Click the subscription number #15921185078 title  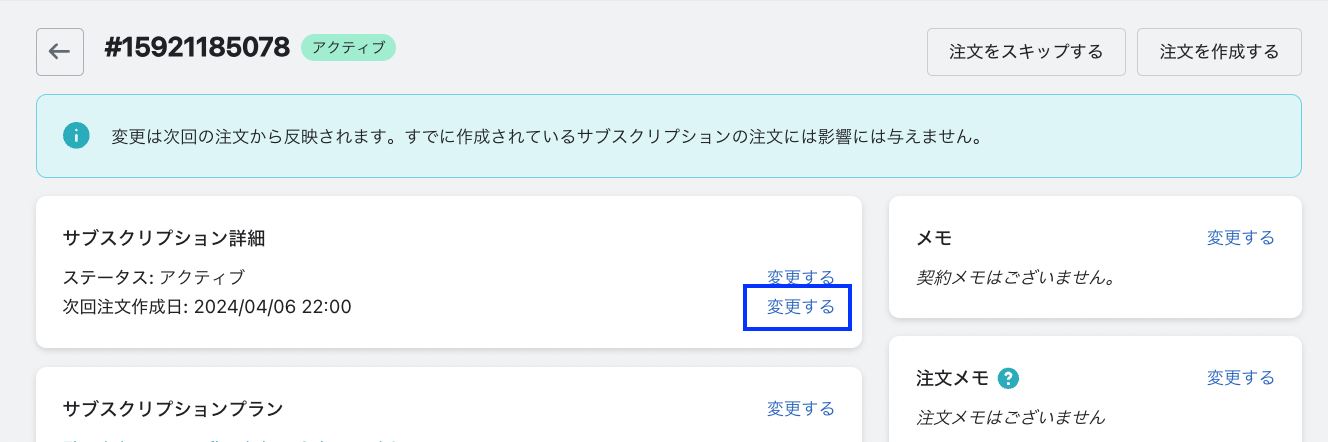coord(197,47)
